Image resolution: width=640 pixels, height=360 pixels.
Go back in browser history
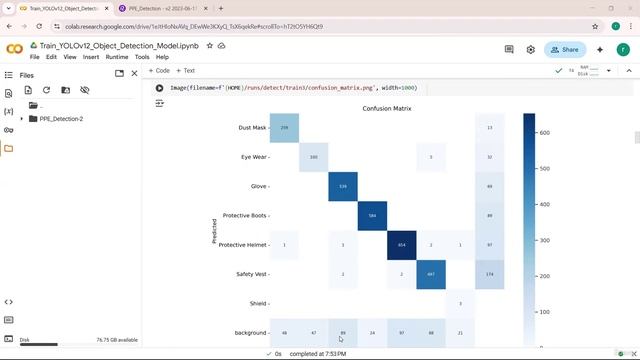(9, 26)
